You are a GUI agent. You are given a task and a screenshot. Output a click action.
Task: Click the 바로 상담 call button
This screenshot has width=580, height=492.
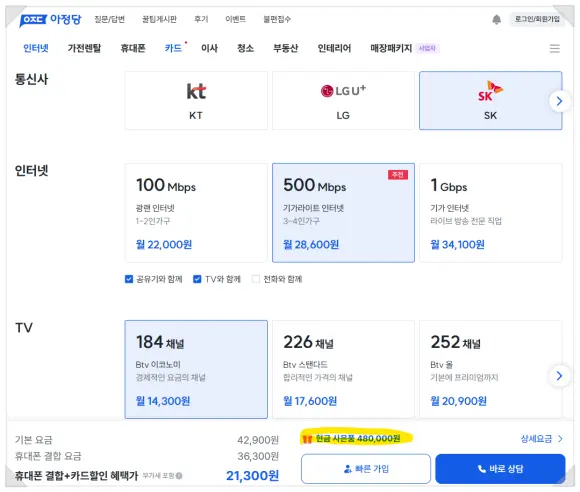(500, 469)
